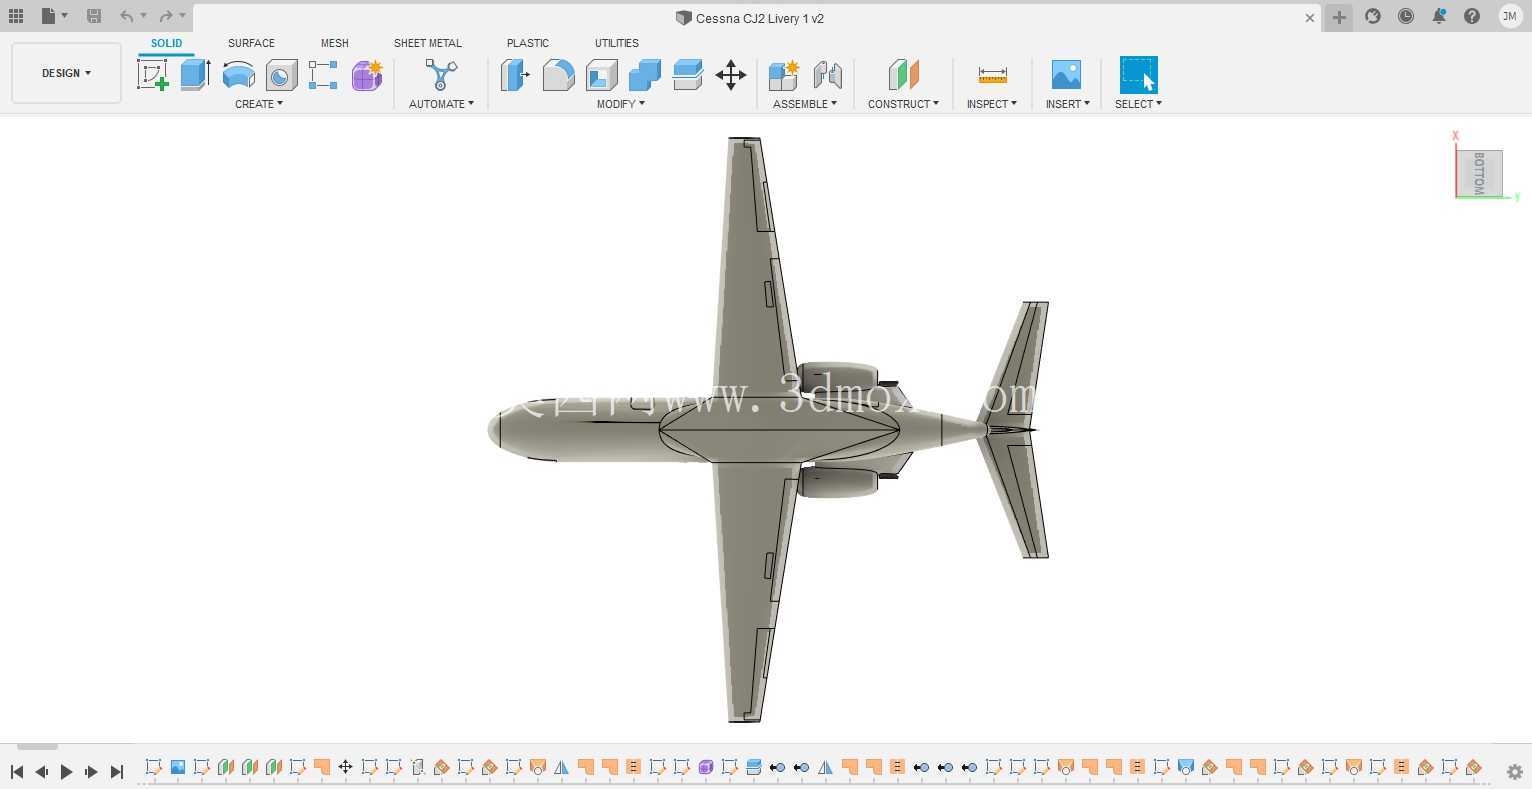
Task: Select the Revolve tool
Action: coord(238,75)
